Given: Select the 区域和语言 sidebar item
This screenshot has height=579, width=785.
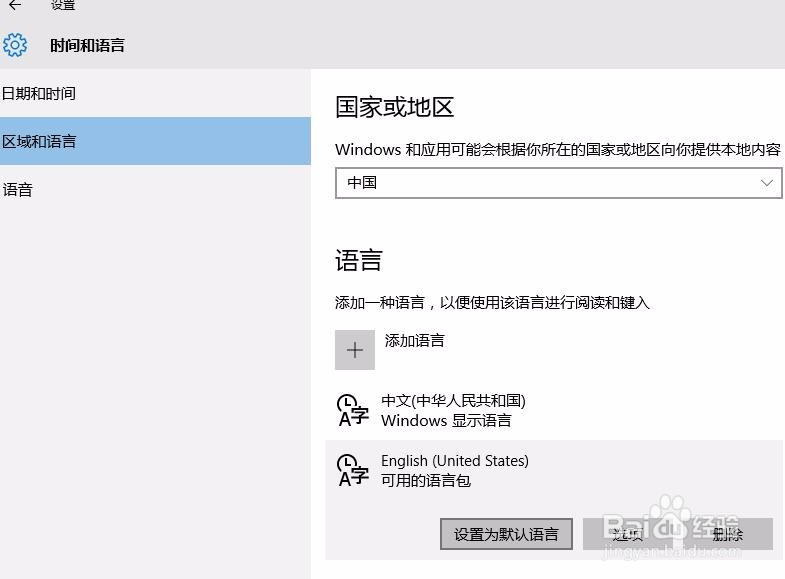Looking at the screenshot, I should pyautogui.click(x=155, y=141).
